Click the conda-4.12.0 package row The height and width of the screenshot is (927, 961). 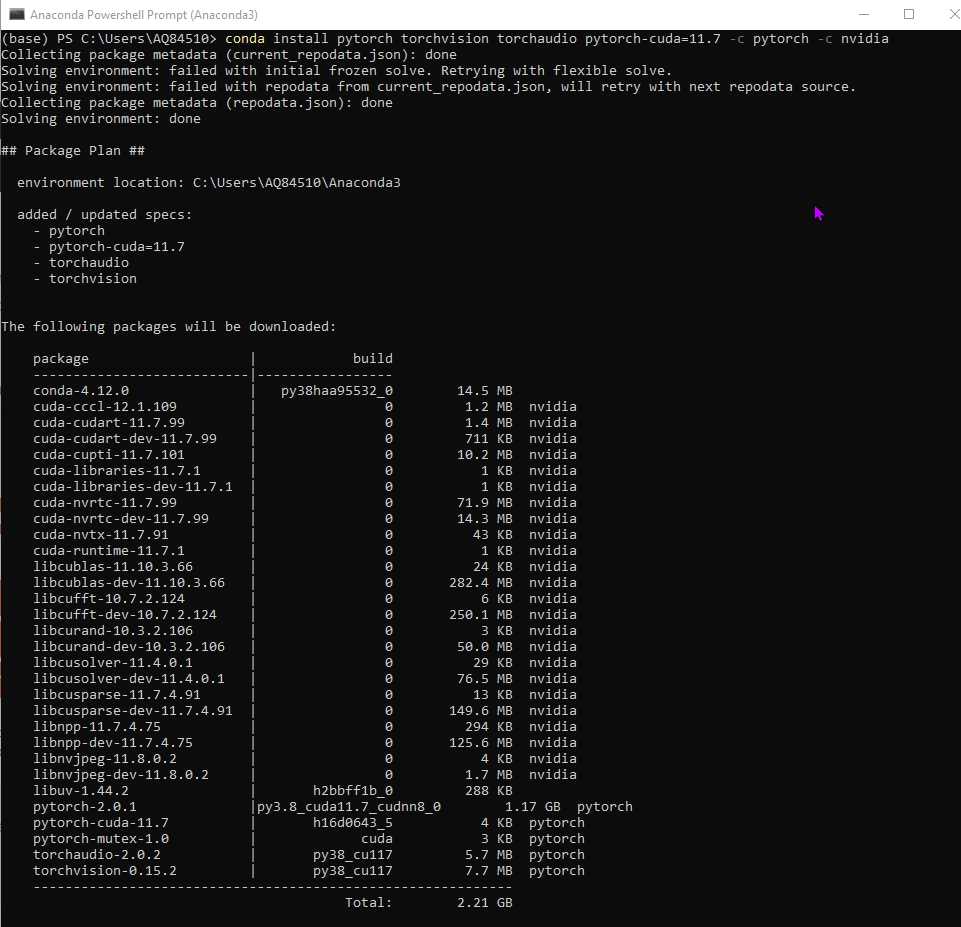pyautogui.click(x=273, y=390)
